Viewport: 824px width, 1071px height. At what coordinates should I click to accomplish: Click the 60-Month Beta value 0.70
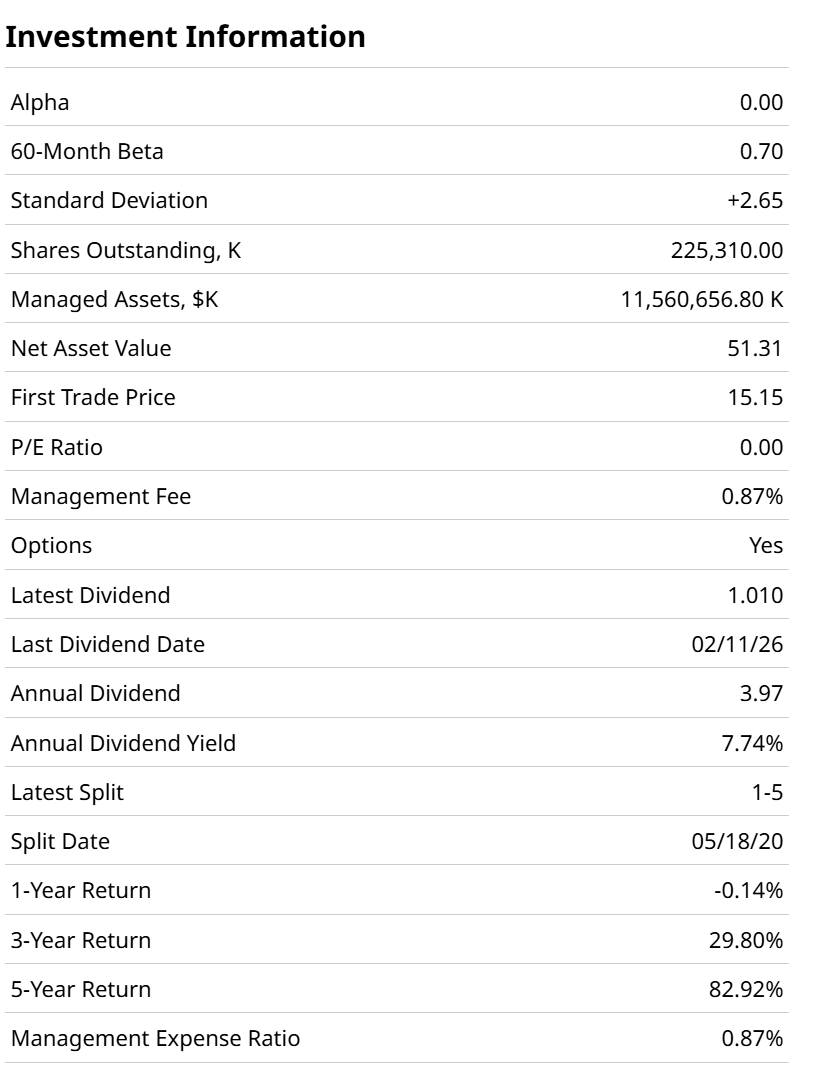pyautogui.click(x=762, y=152)
